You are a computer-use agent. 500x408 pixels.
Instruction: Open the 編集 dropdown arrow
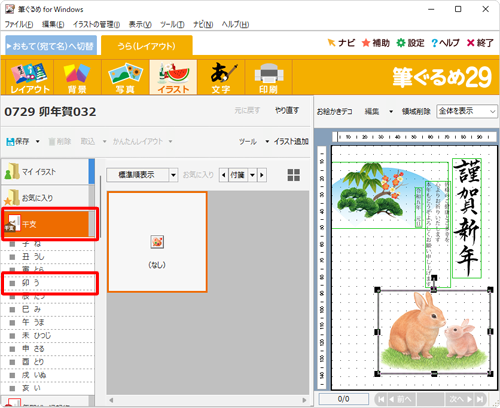coord(391,111)
